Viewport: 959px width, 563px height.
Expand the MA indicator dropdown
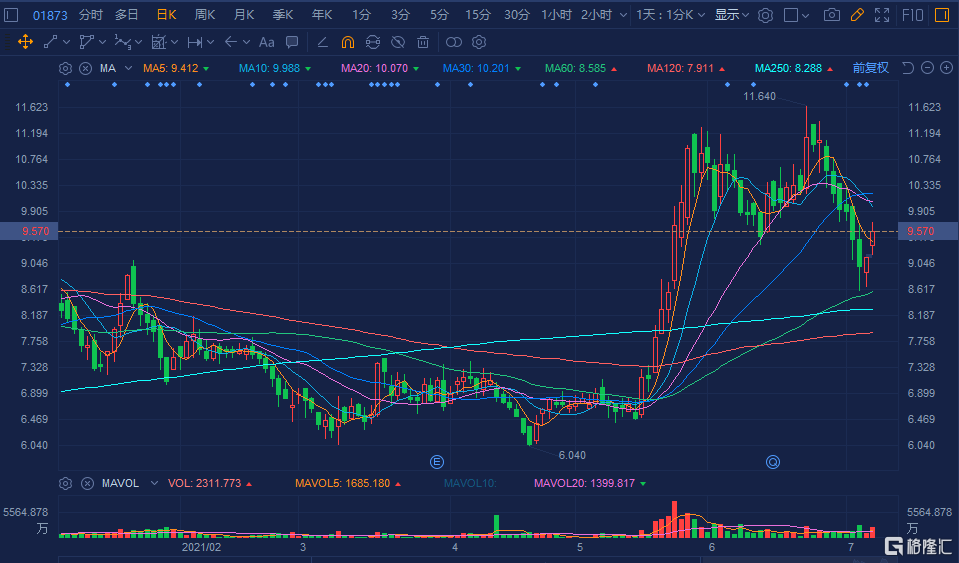(x=128, y=68)
